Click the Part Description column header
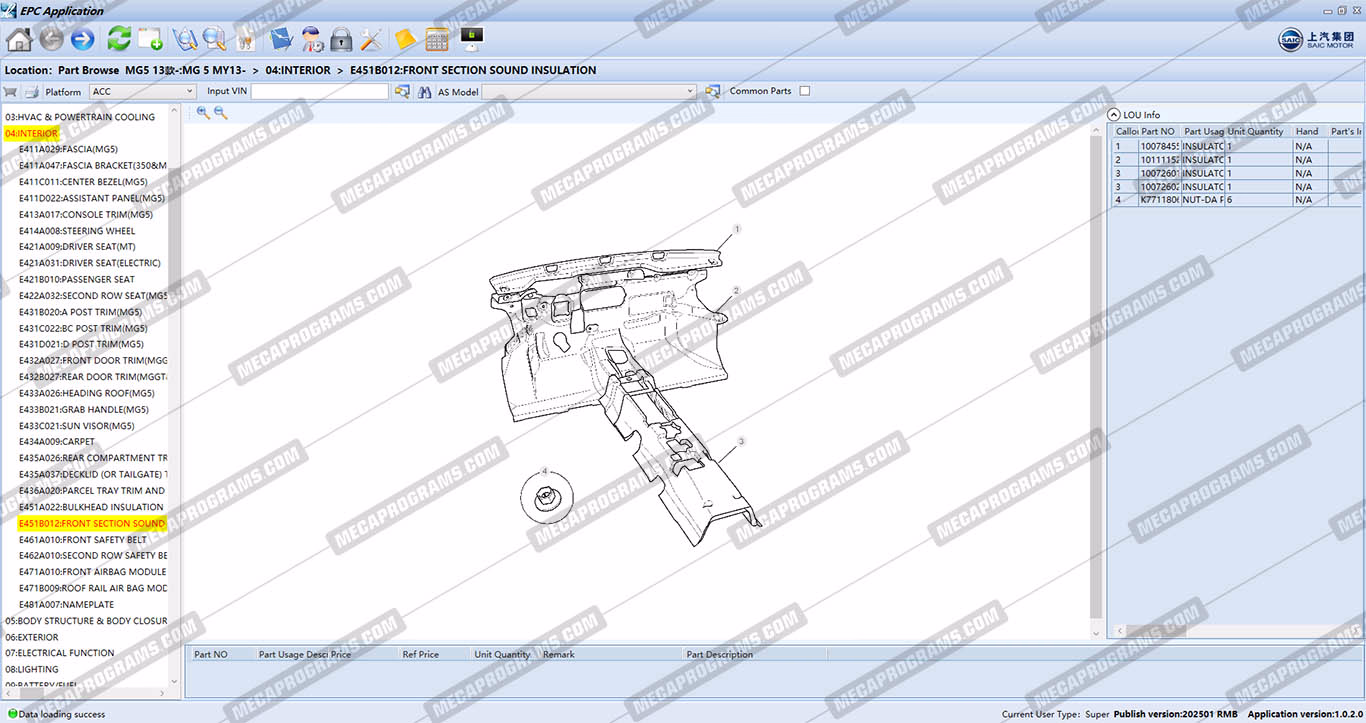The height and width of the screenshot is (723, 1366). (719, 654)
